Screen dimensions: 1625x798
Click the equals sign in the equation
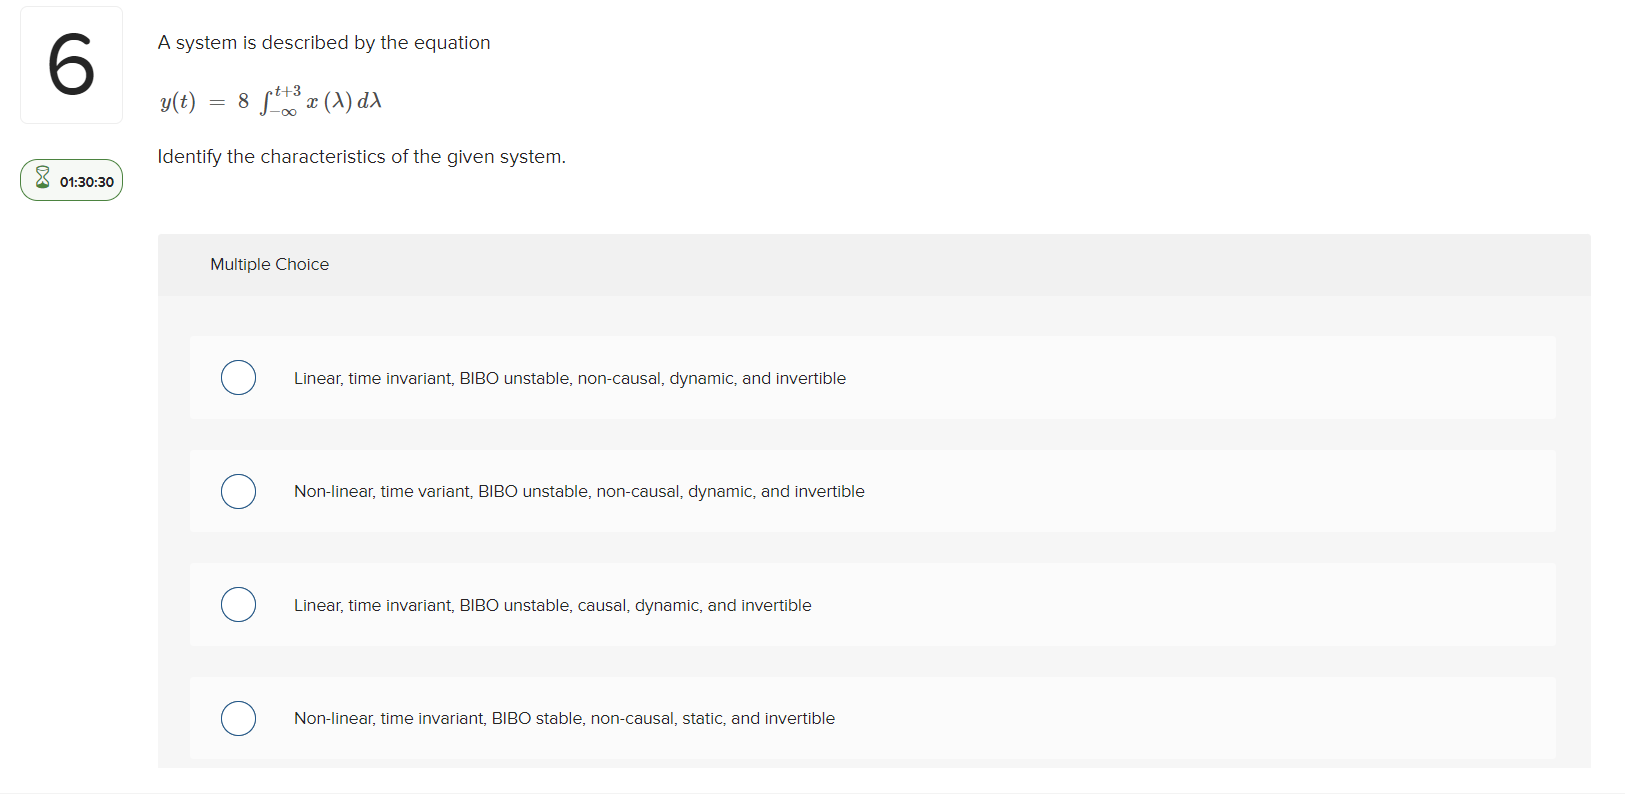coord(217,102)
